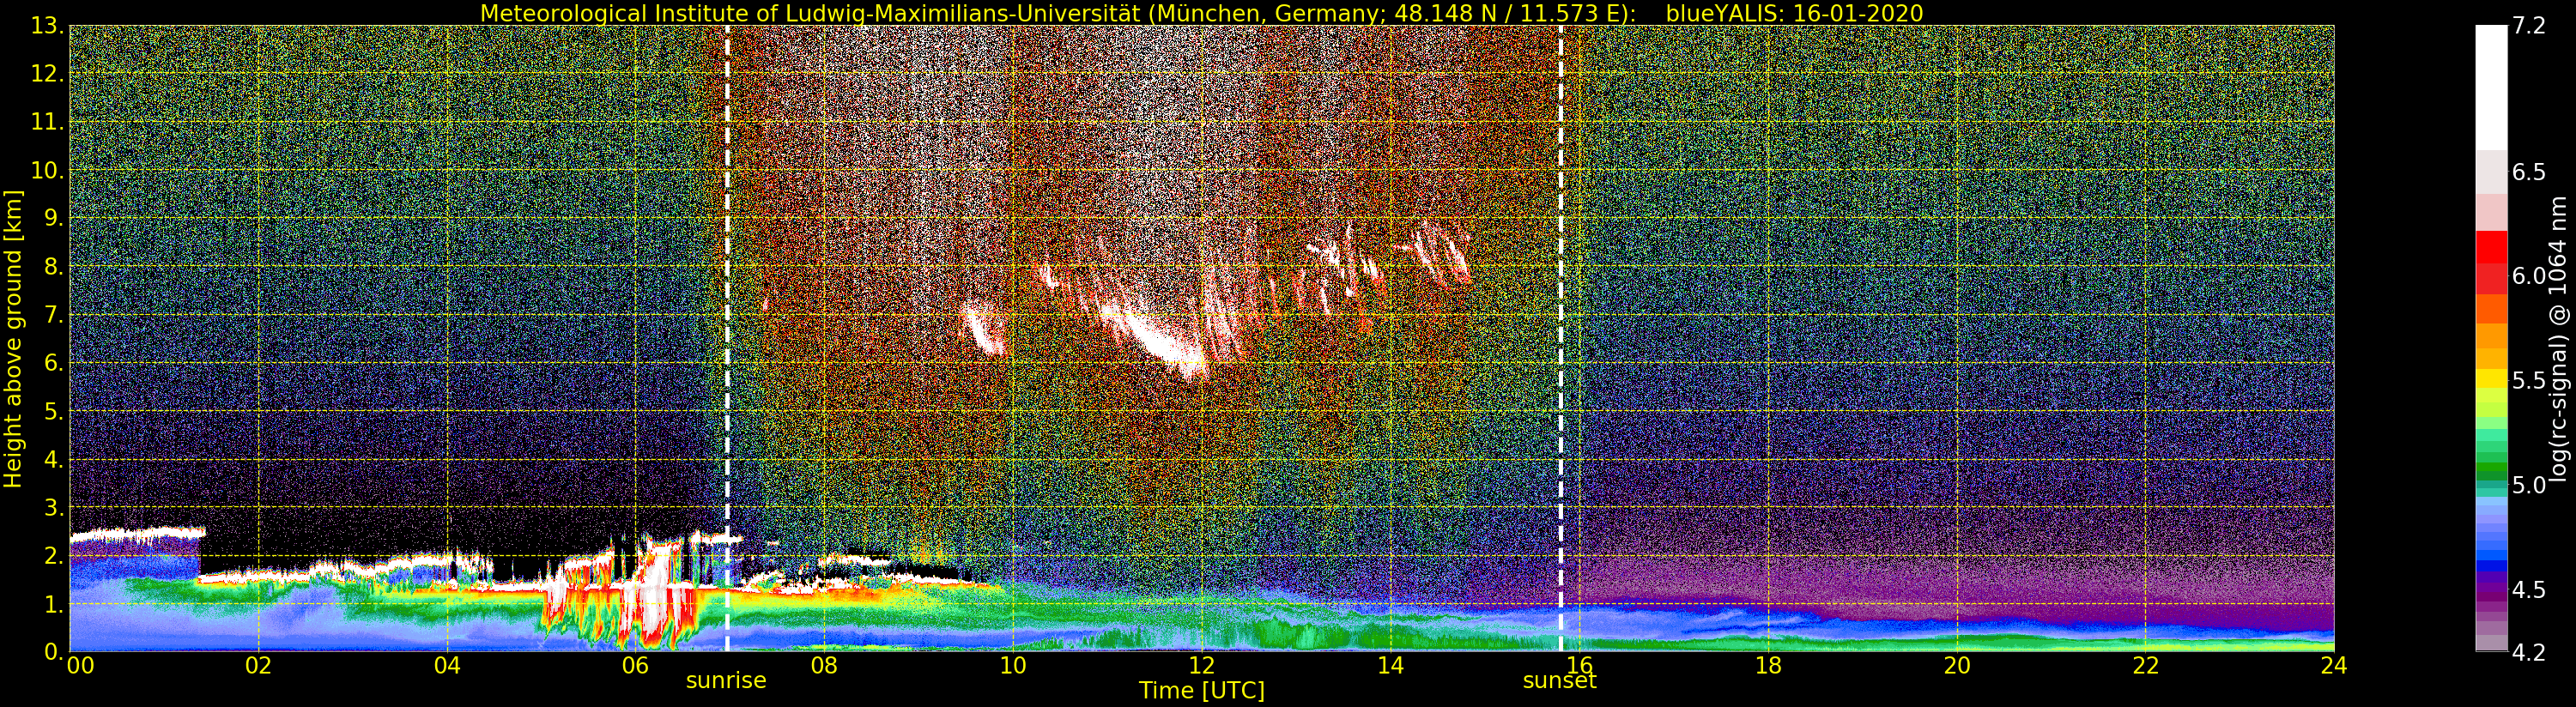Click the height axis tick '0.'
The image size is (2576, 707).
coord(54,651)
